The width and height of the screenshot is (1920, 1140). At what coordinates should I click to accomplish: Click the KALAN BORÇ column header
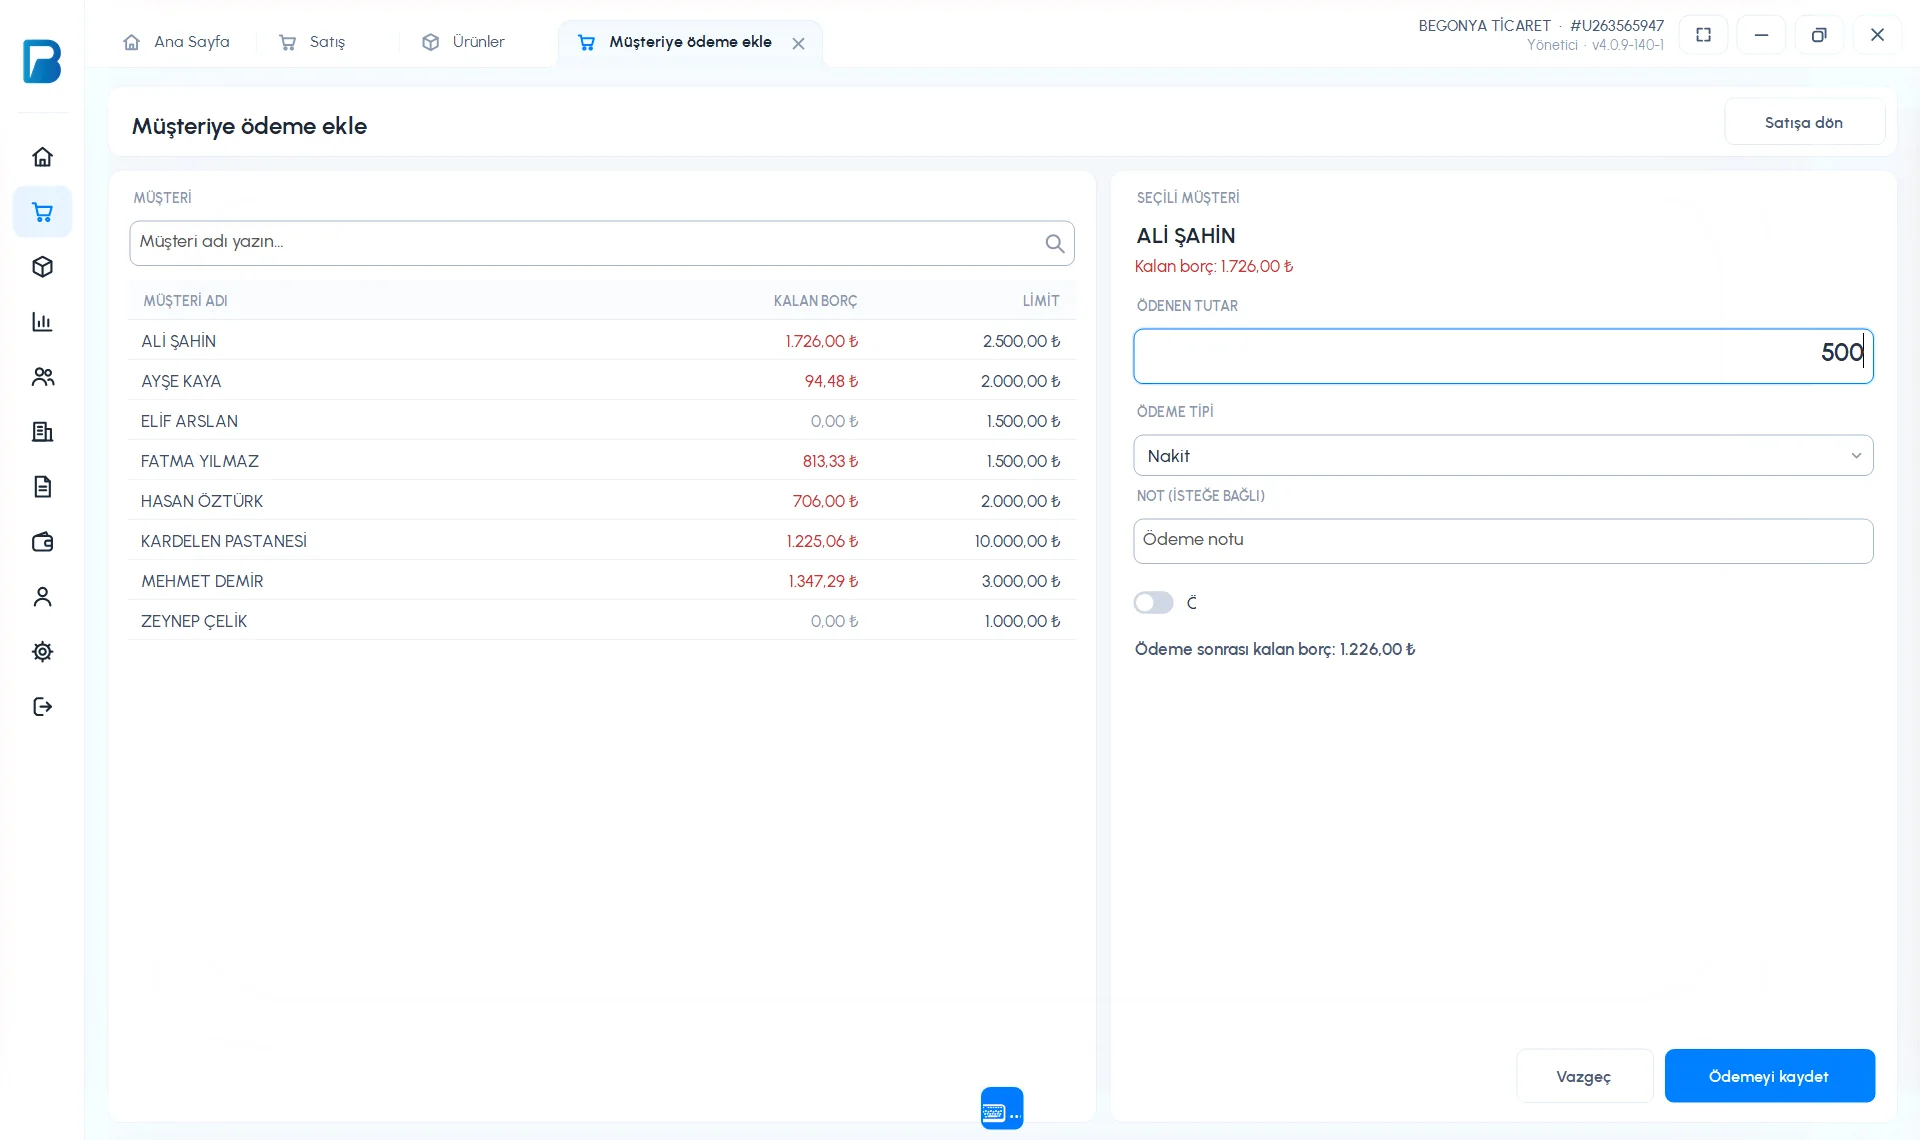[815, 301]
